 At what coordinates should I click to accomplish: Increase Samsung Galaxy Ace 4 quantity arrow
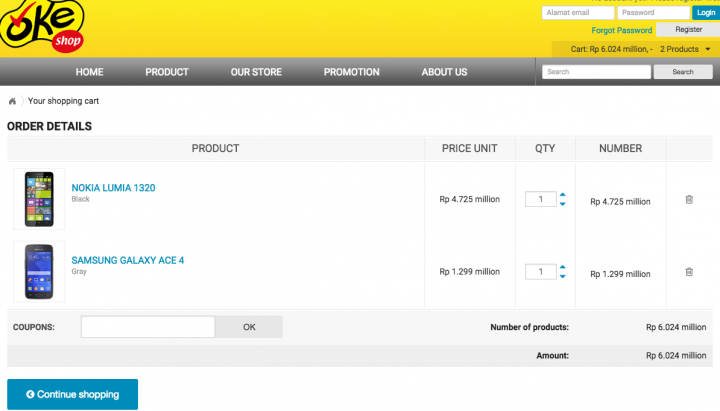tap(562, 267)
